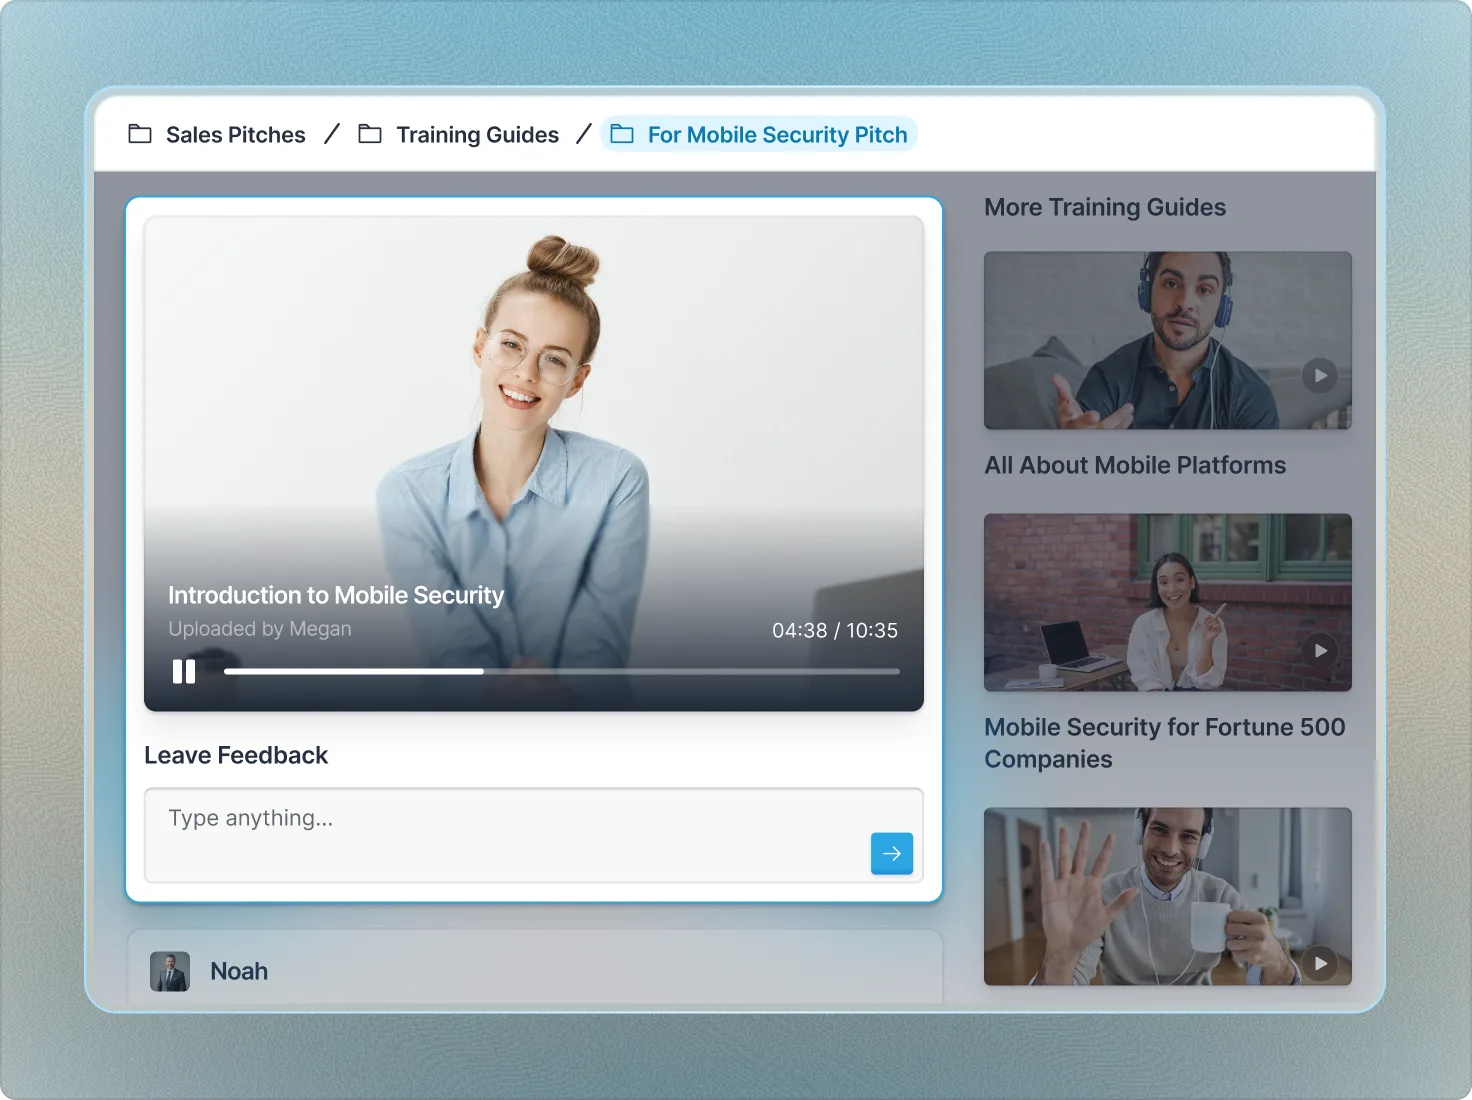
Task: Click the folder icon beside Training Guides
Action: [370, 134]
